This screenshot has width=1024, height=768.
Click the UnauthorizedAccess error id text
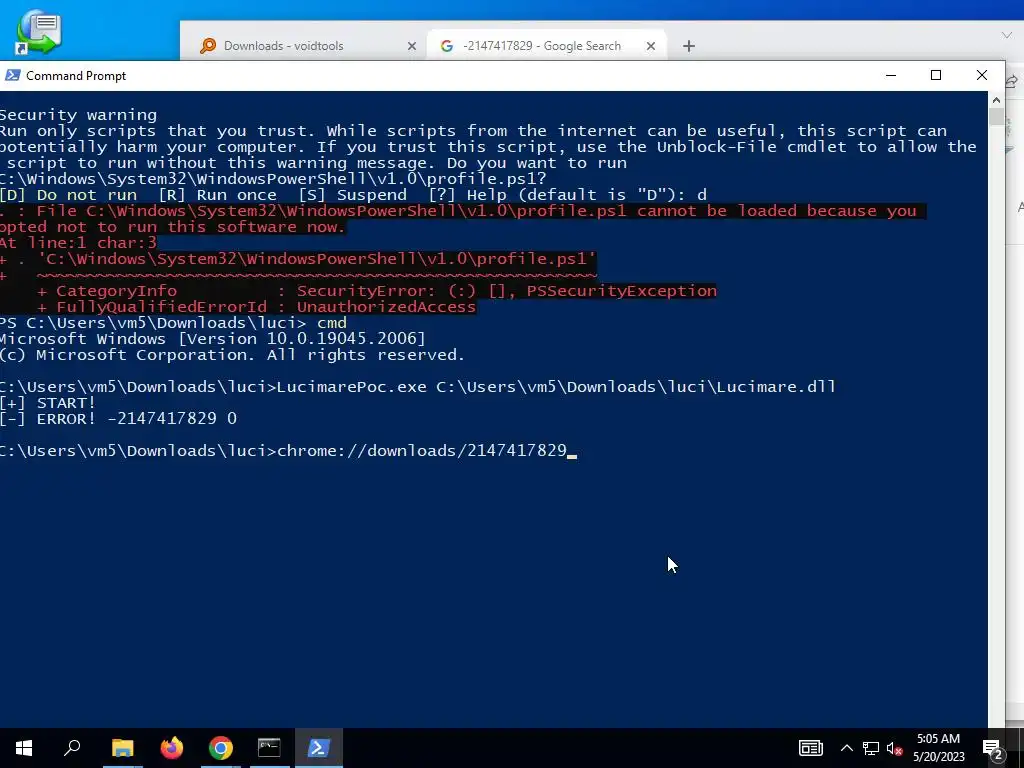(386, 307)
